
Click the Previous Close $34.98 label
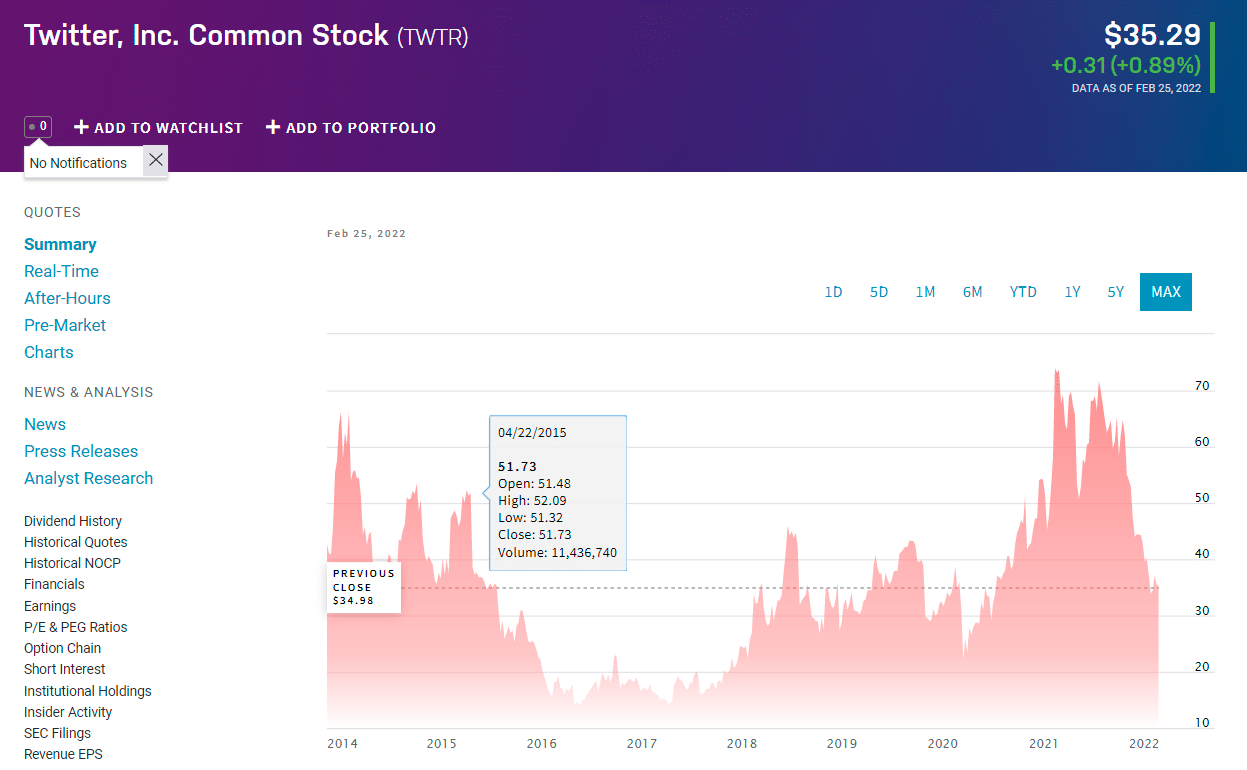pos(364,587)
